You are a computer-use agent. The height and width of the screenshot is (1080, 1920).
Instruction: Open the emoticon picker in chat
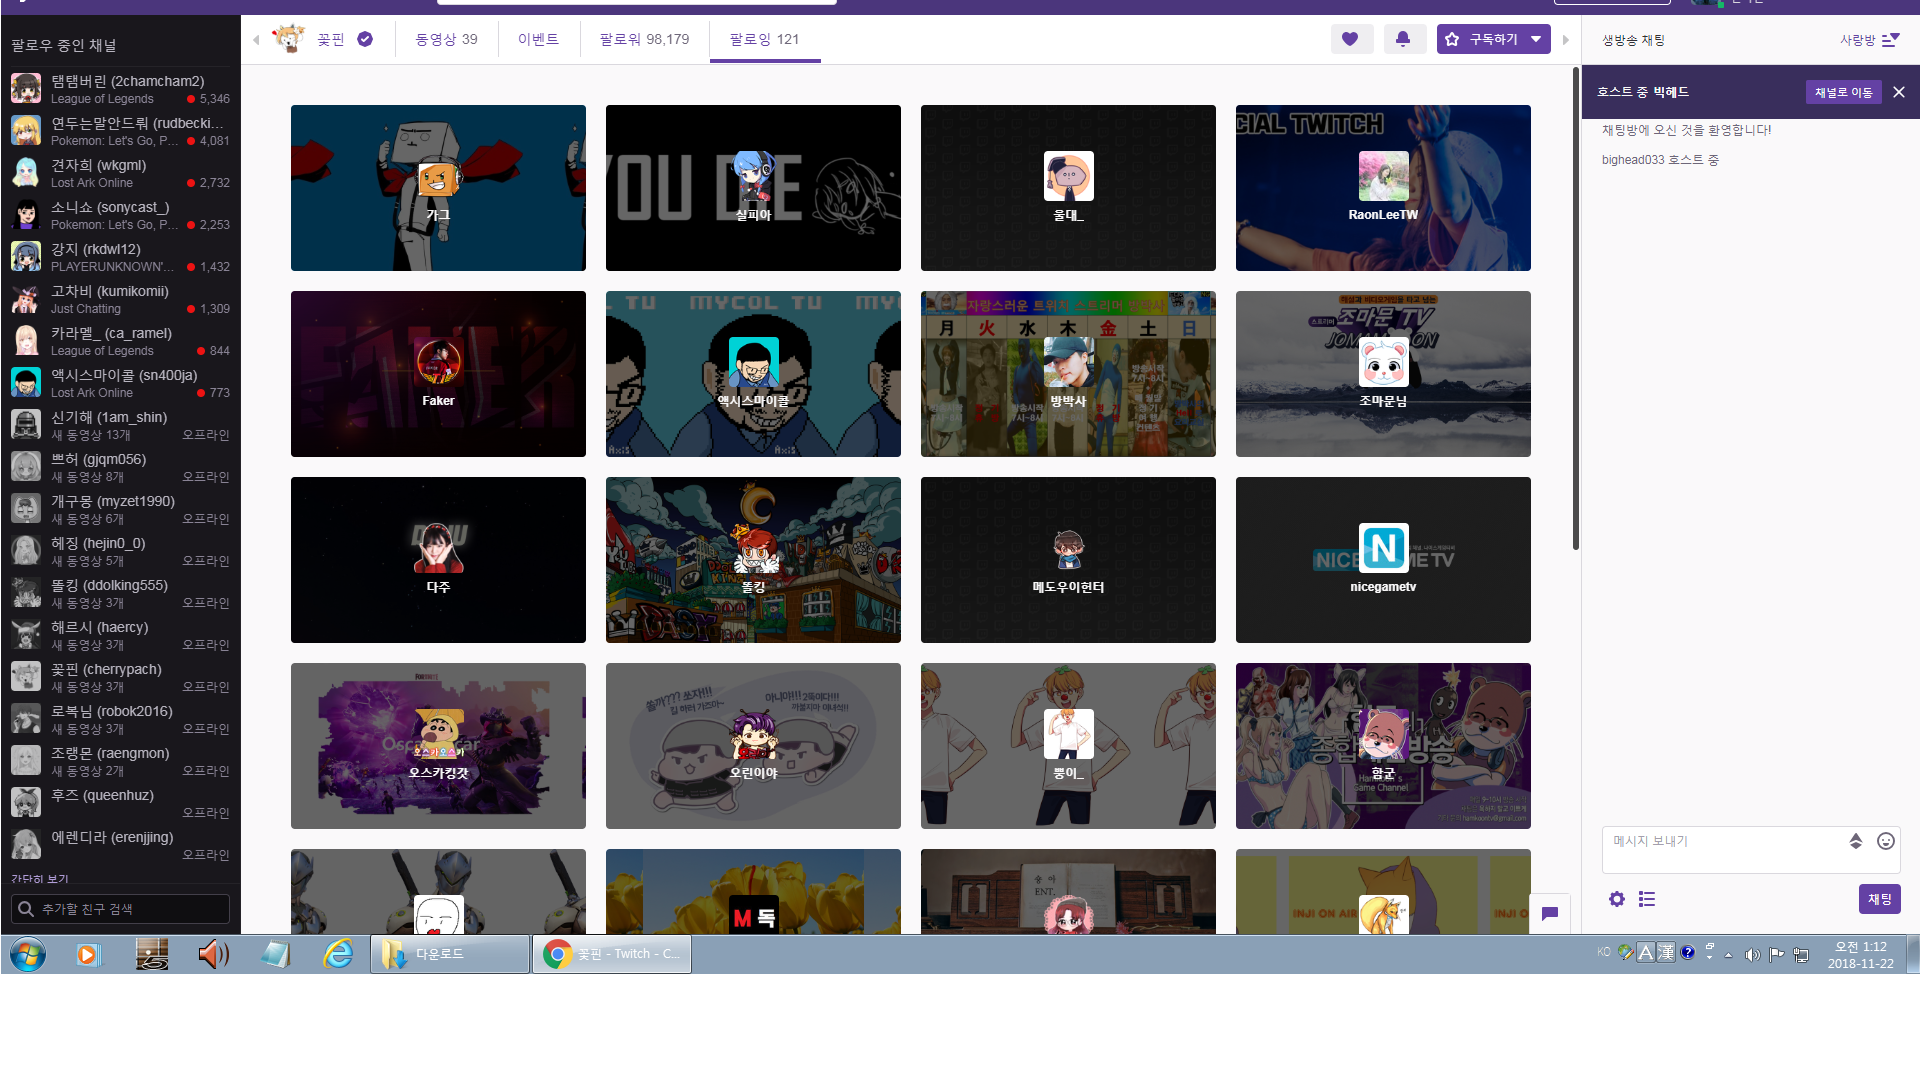(x=1885, y=841)
